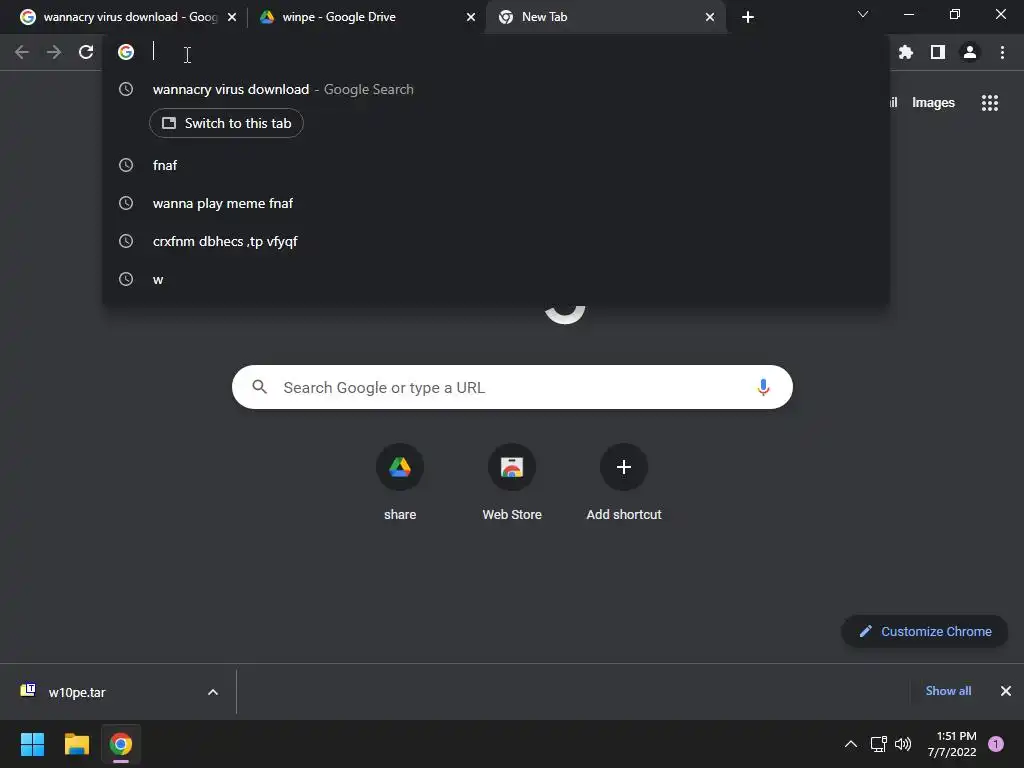Viewport: 1024px width, 768px height.
Task: Select the wanna play meme fnaf suggestion
Action: (x=496, y=203)
